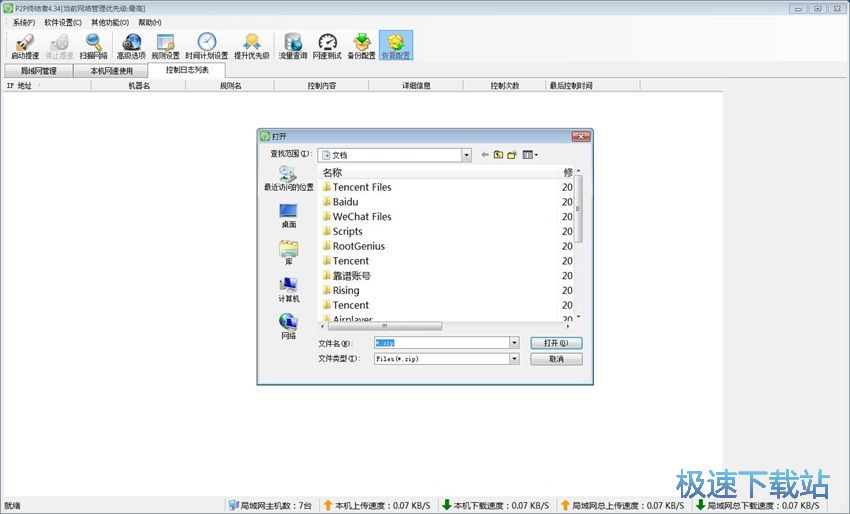
Task: Sort by the 控制次数 column header
Action: pyautogui.click(x=505, y=86)
